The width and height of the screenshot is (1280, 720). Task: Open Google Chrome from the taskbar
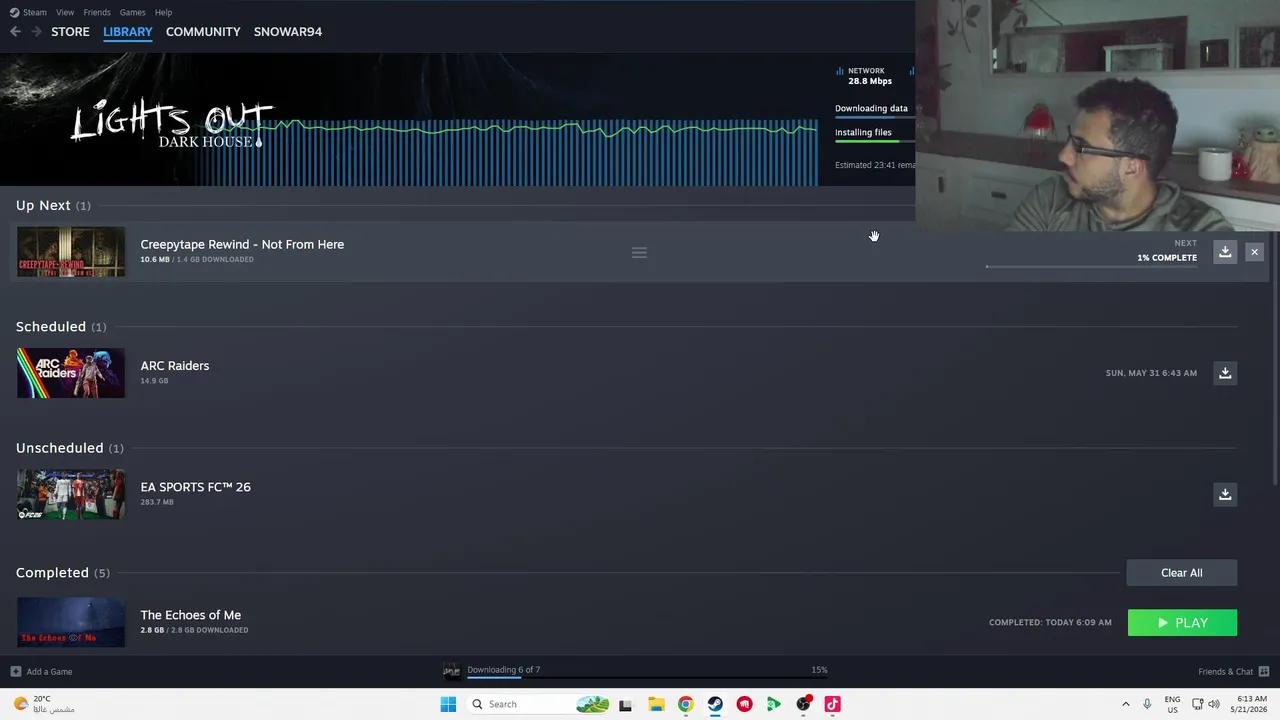tap(685, 704)
